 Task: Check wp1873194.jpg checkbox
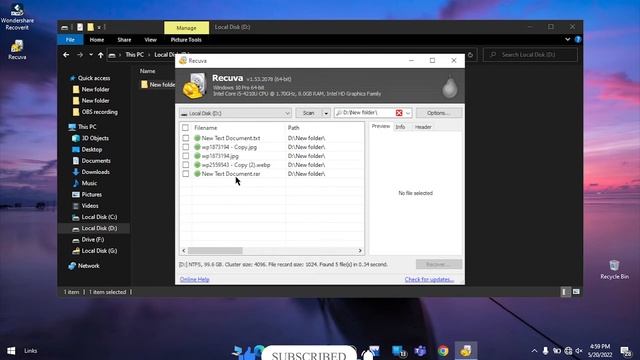coord(186,156)
